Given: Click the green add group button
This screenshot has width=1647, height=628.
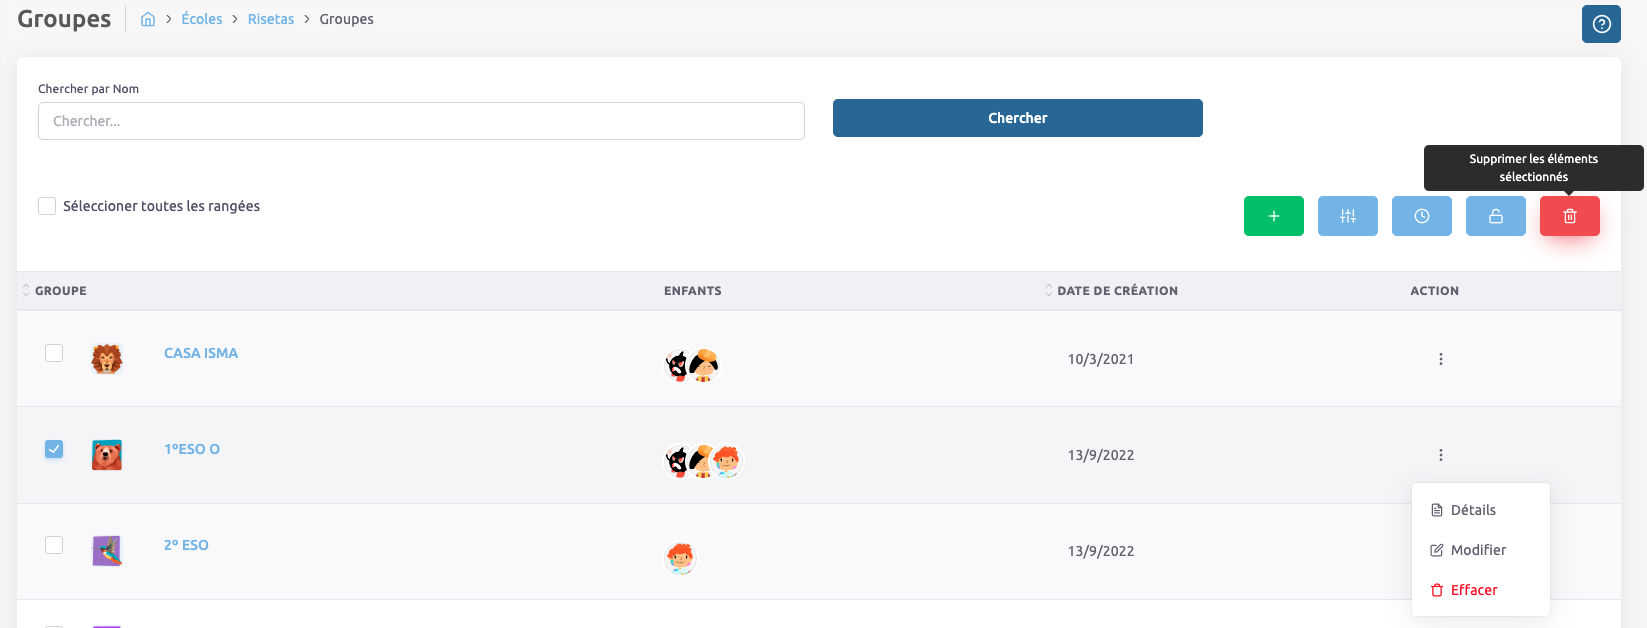Looking at the screenshot, I should click(x=1273, y=216).
